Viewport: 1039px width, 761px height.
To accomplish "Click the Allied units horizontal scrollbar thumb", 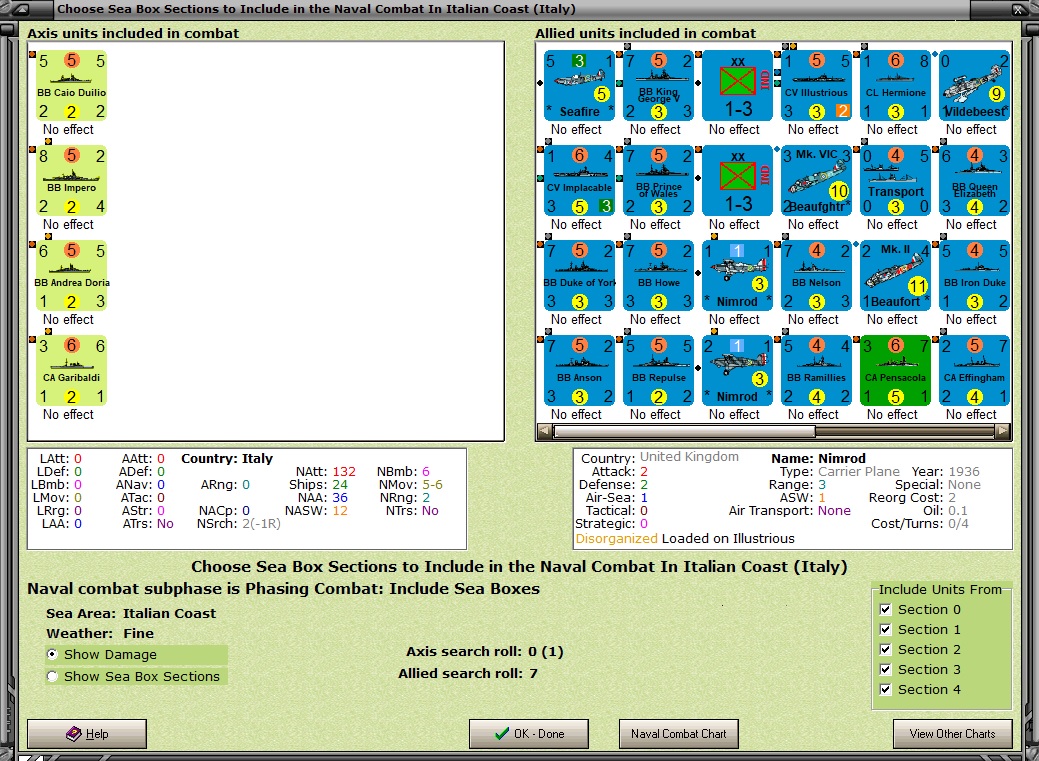I will 684,432.
